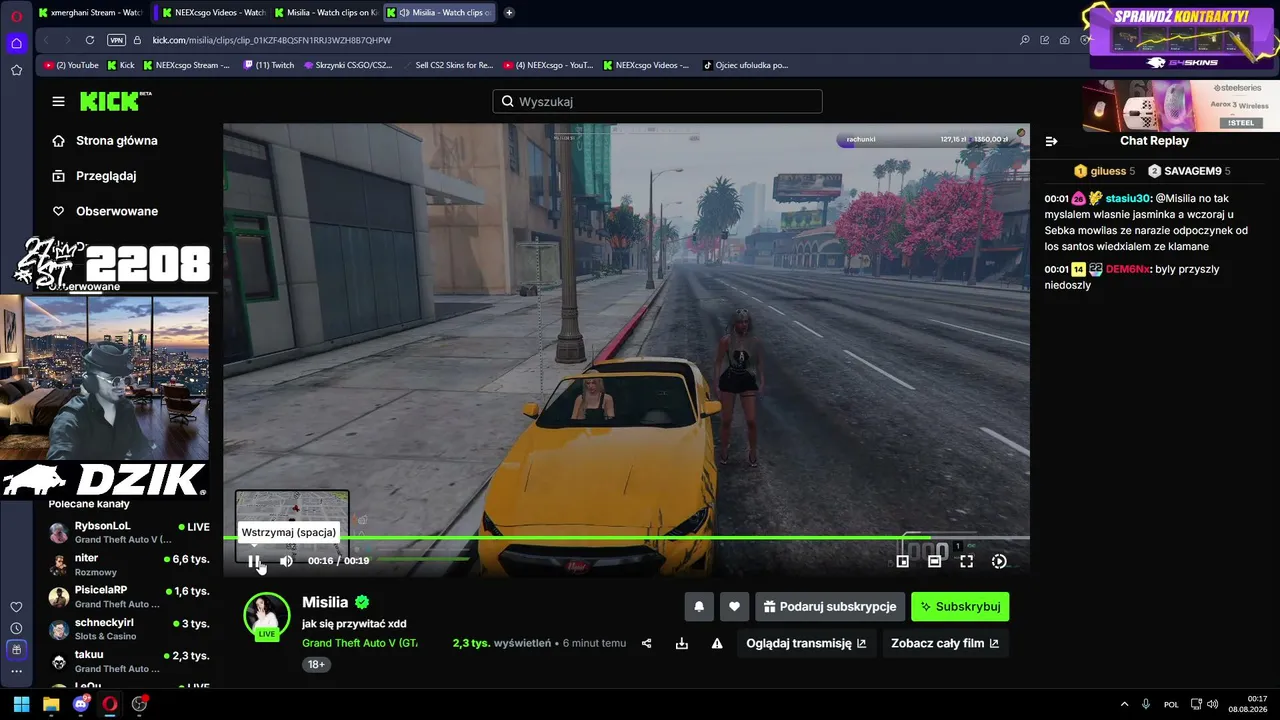This screenshot has width=1280, height=720.
Task: Open Discord from the taskbar
Action: (x=81, y=704)
